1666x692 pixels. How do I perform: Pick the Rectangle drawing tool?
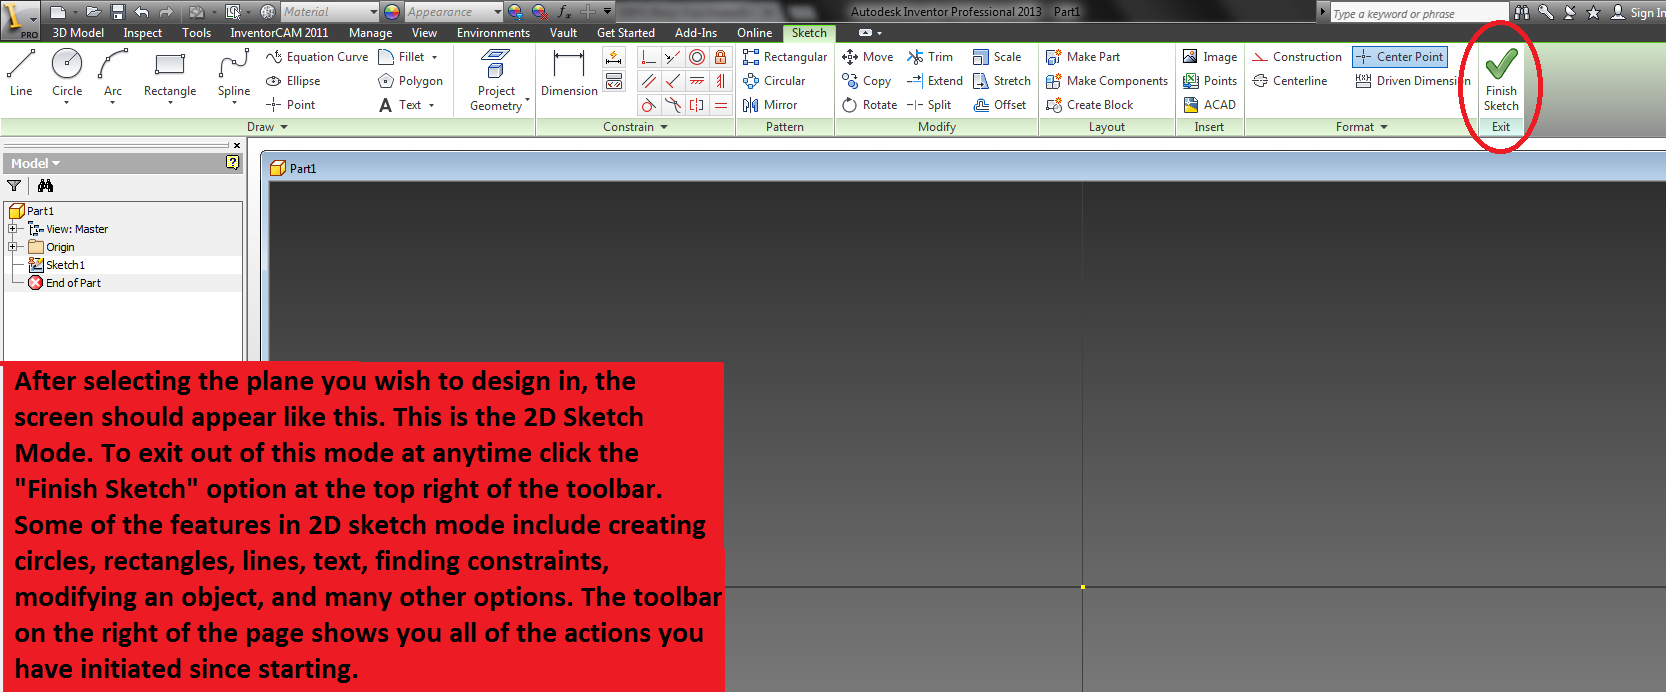tap(170, 72)
